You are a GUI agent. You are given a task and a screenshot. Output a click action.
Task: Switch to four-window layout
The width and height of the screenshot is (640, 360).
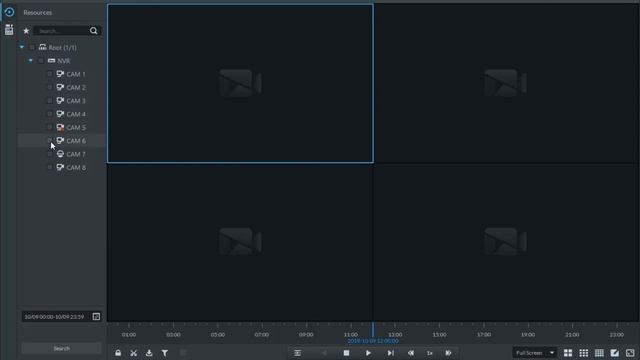tap(568, 353)
